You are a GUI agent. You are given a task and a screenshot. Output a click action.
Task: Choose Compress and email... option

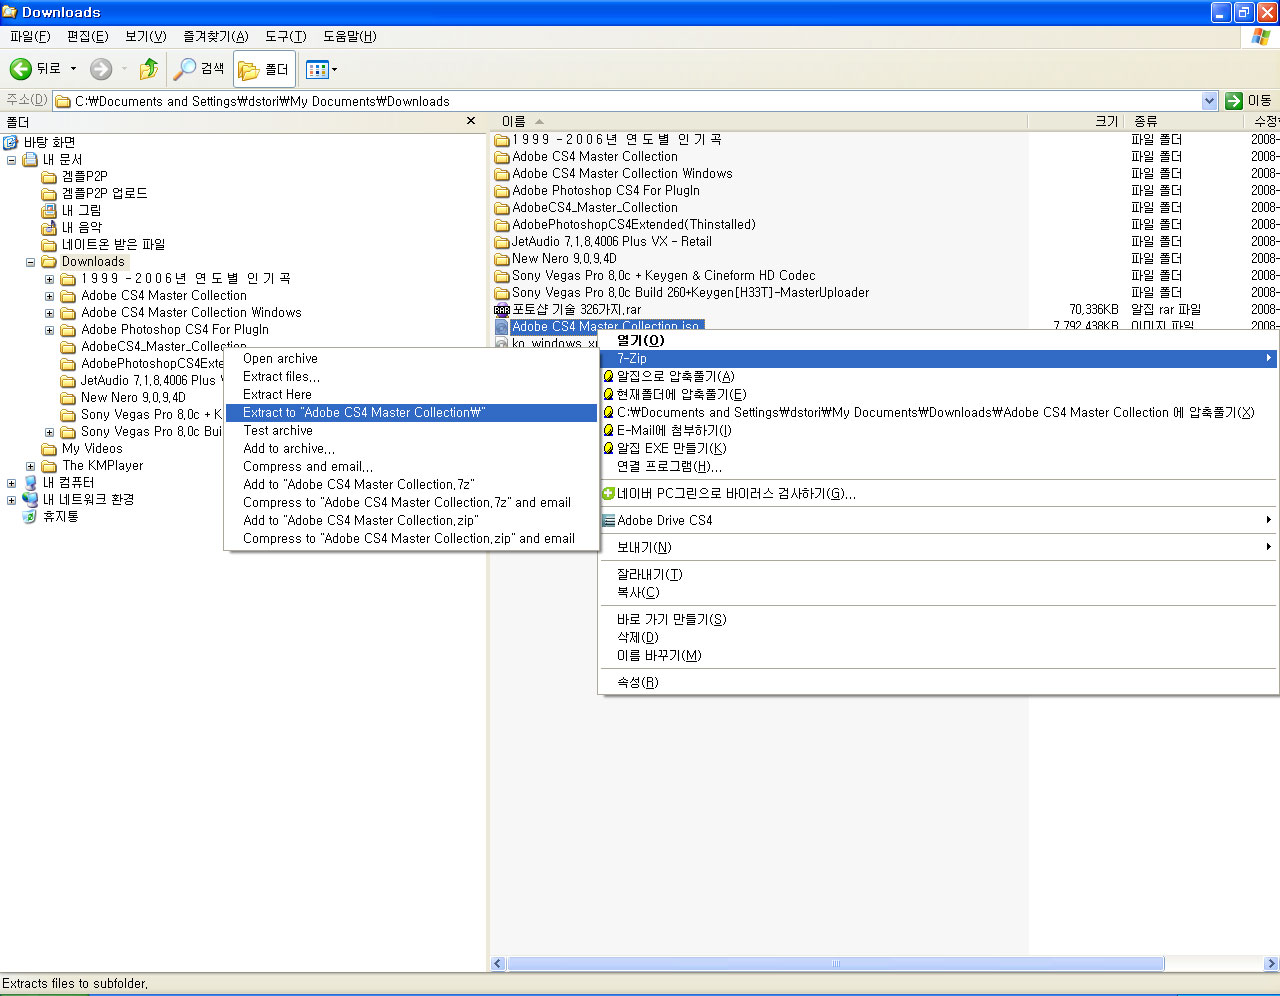pos(411,466)
